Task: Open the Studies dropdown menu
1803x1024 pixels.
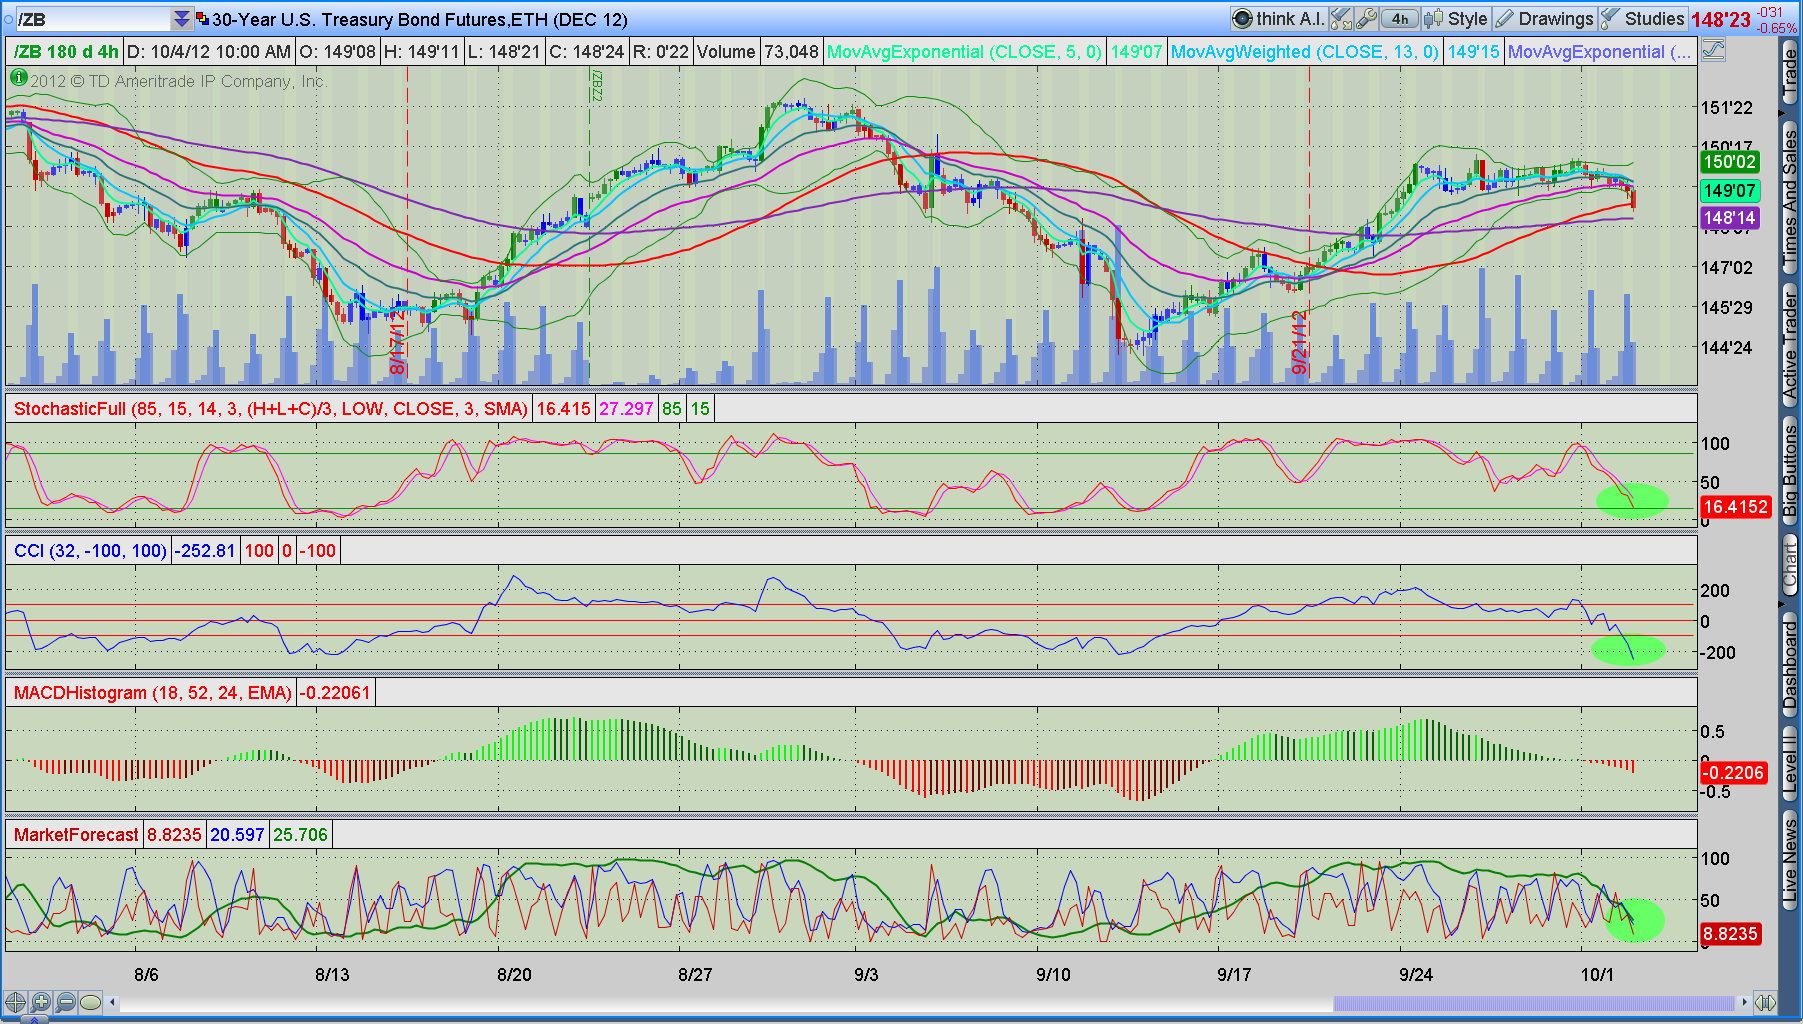Action: (1643, 19)
